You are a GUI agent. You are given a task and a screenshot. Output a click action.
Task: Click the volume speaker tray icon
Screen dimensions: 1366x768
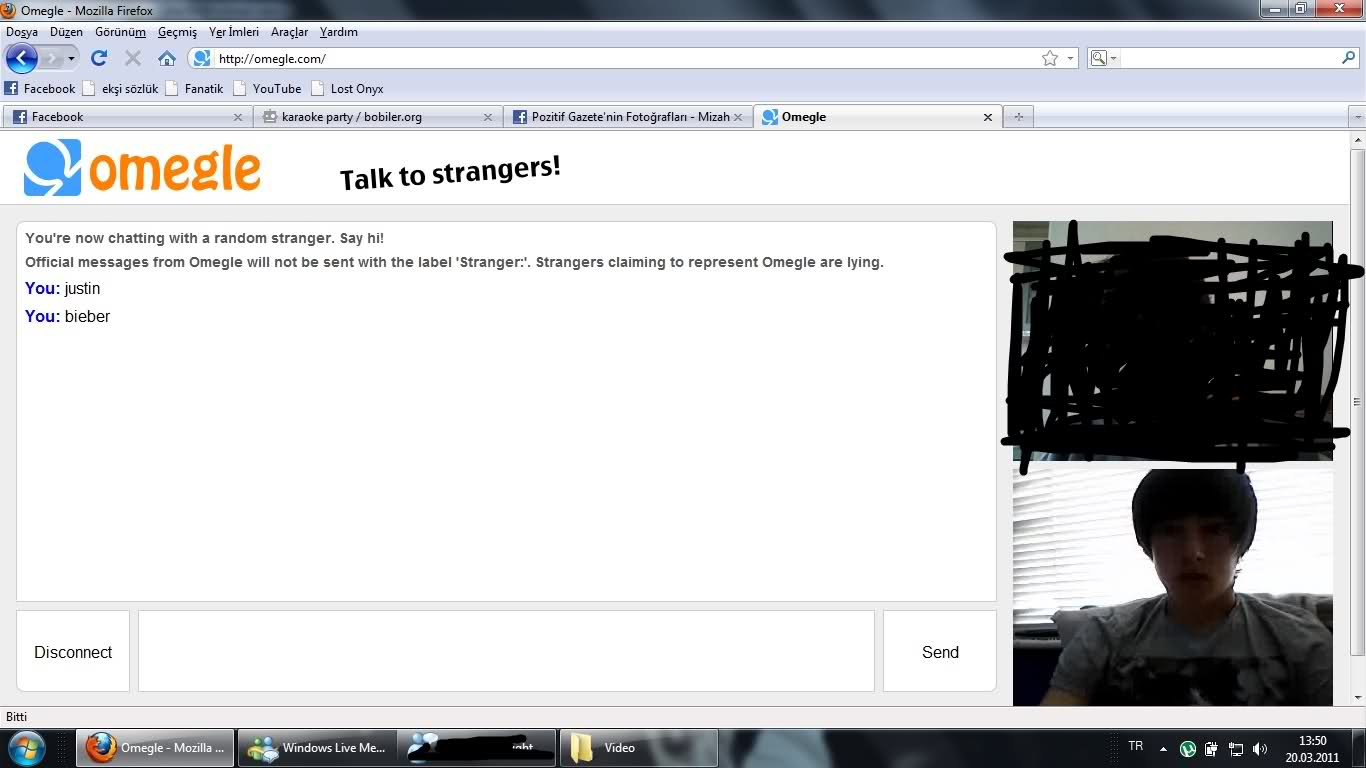point(1260,748)
